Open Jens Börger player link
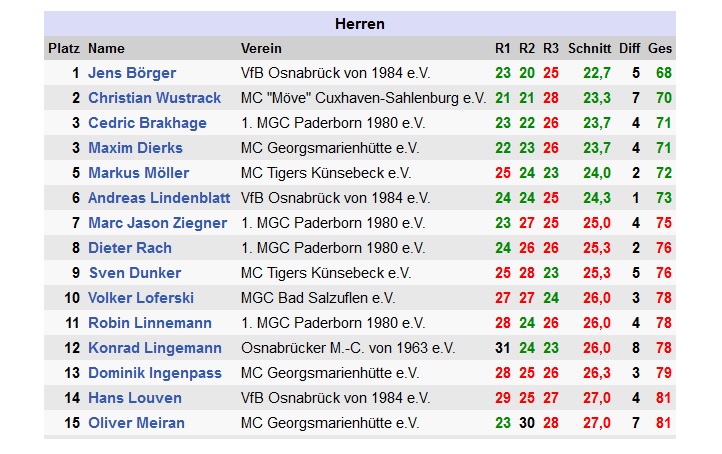 pyautogui.click(x=132, y=73)
